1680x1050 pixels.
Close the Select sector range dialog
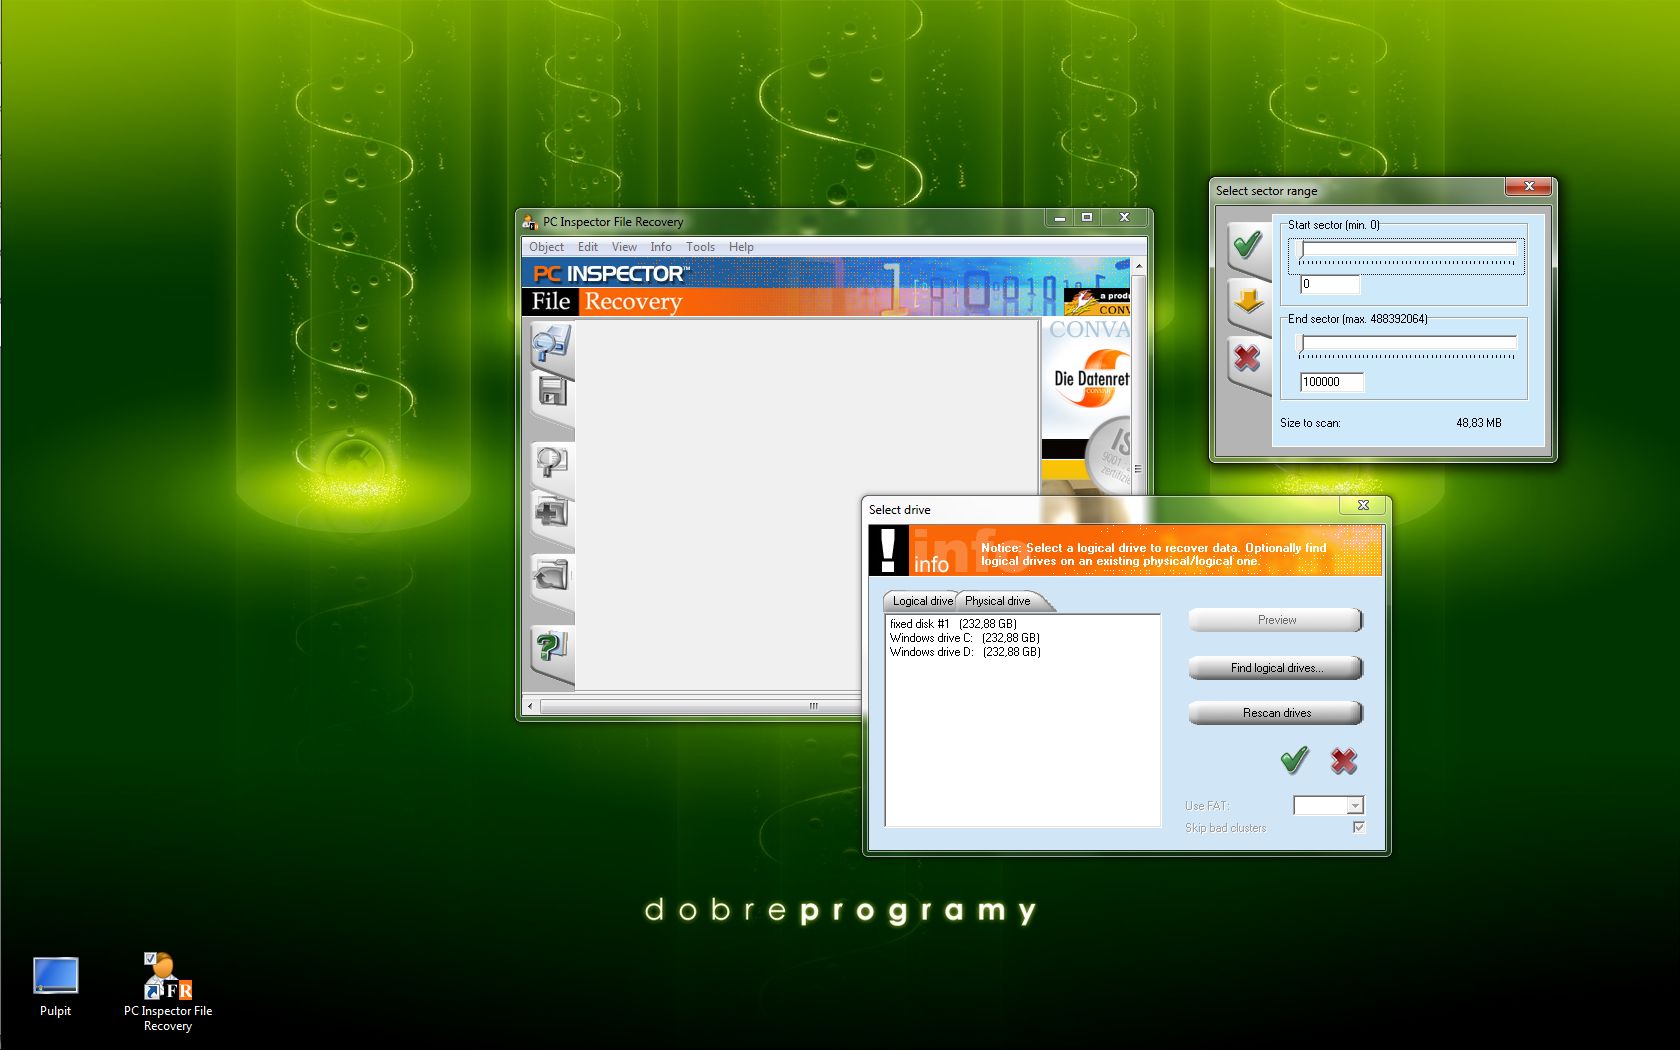click(1528, 187)
